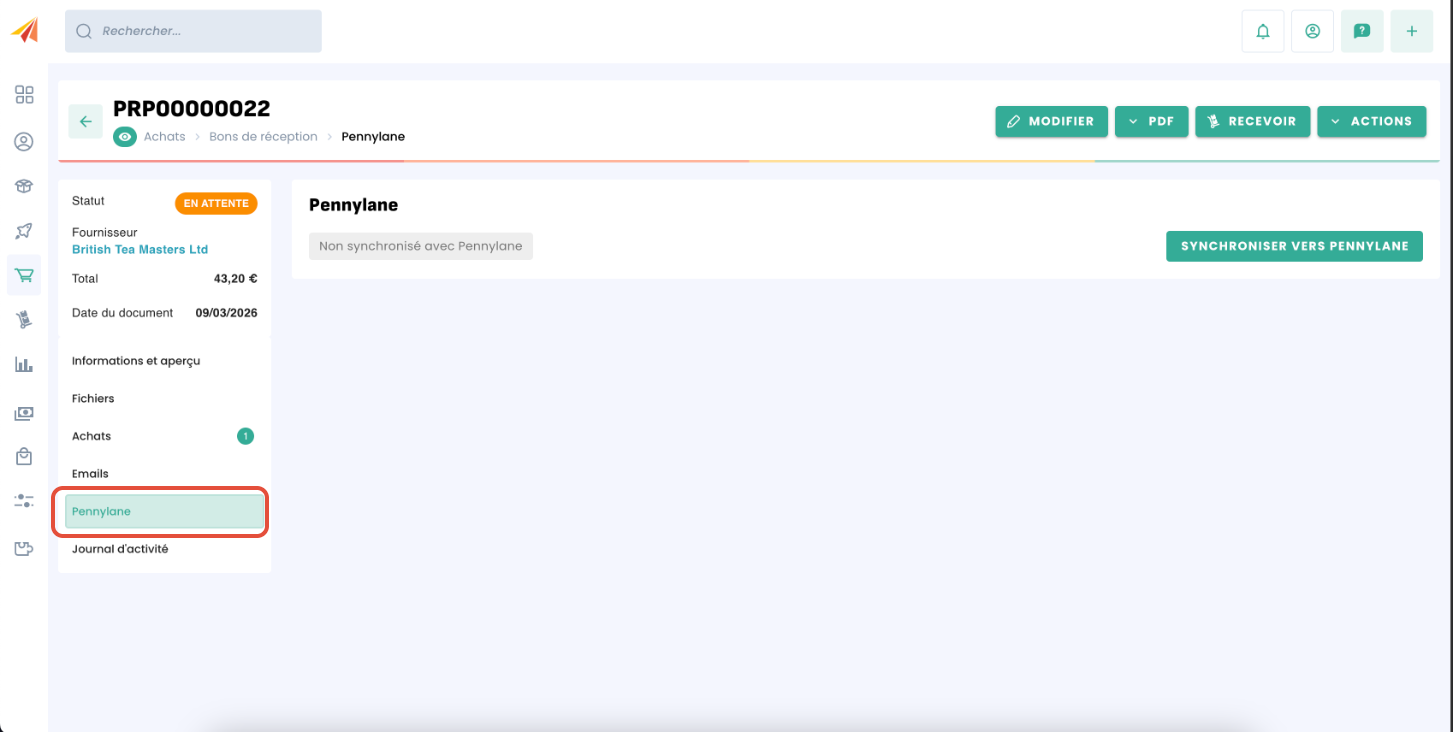Open the contacts person icon in sidebar

point(24,142)
